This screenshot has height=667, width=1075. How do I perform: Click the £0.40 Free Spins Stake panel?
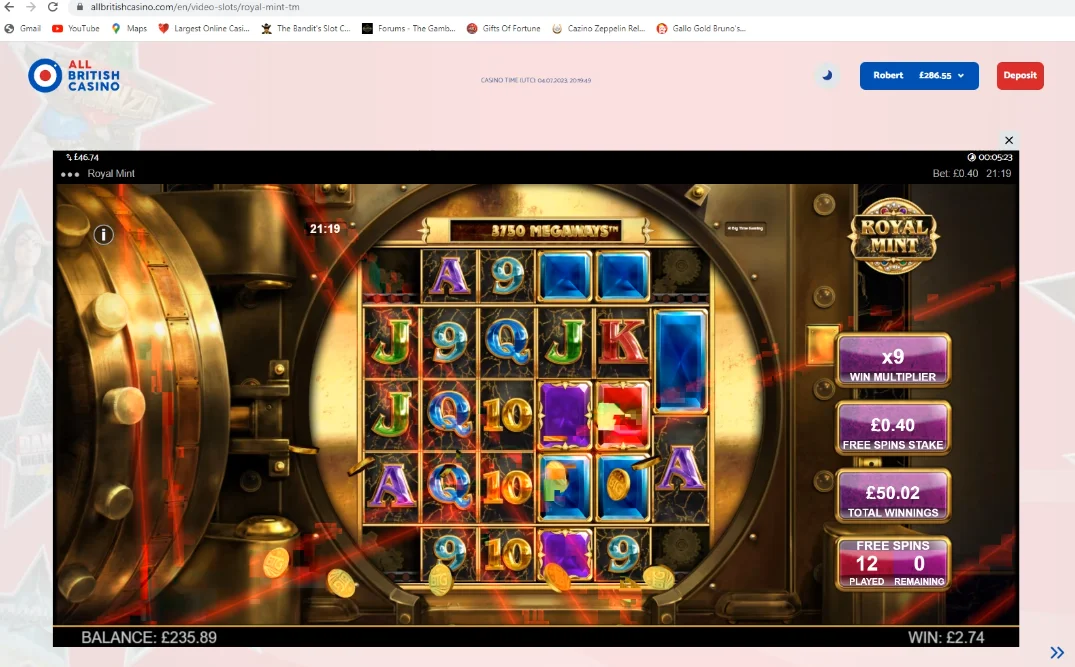coord(893,428)
